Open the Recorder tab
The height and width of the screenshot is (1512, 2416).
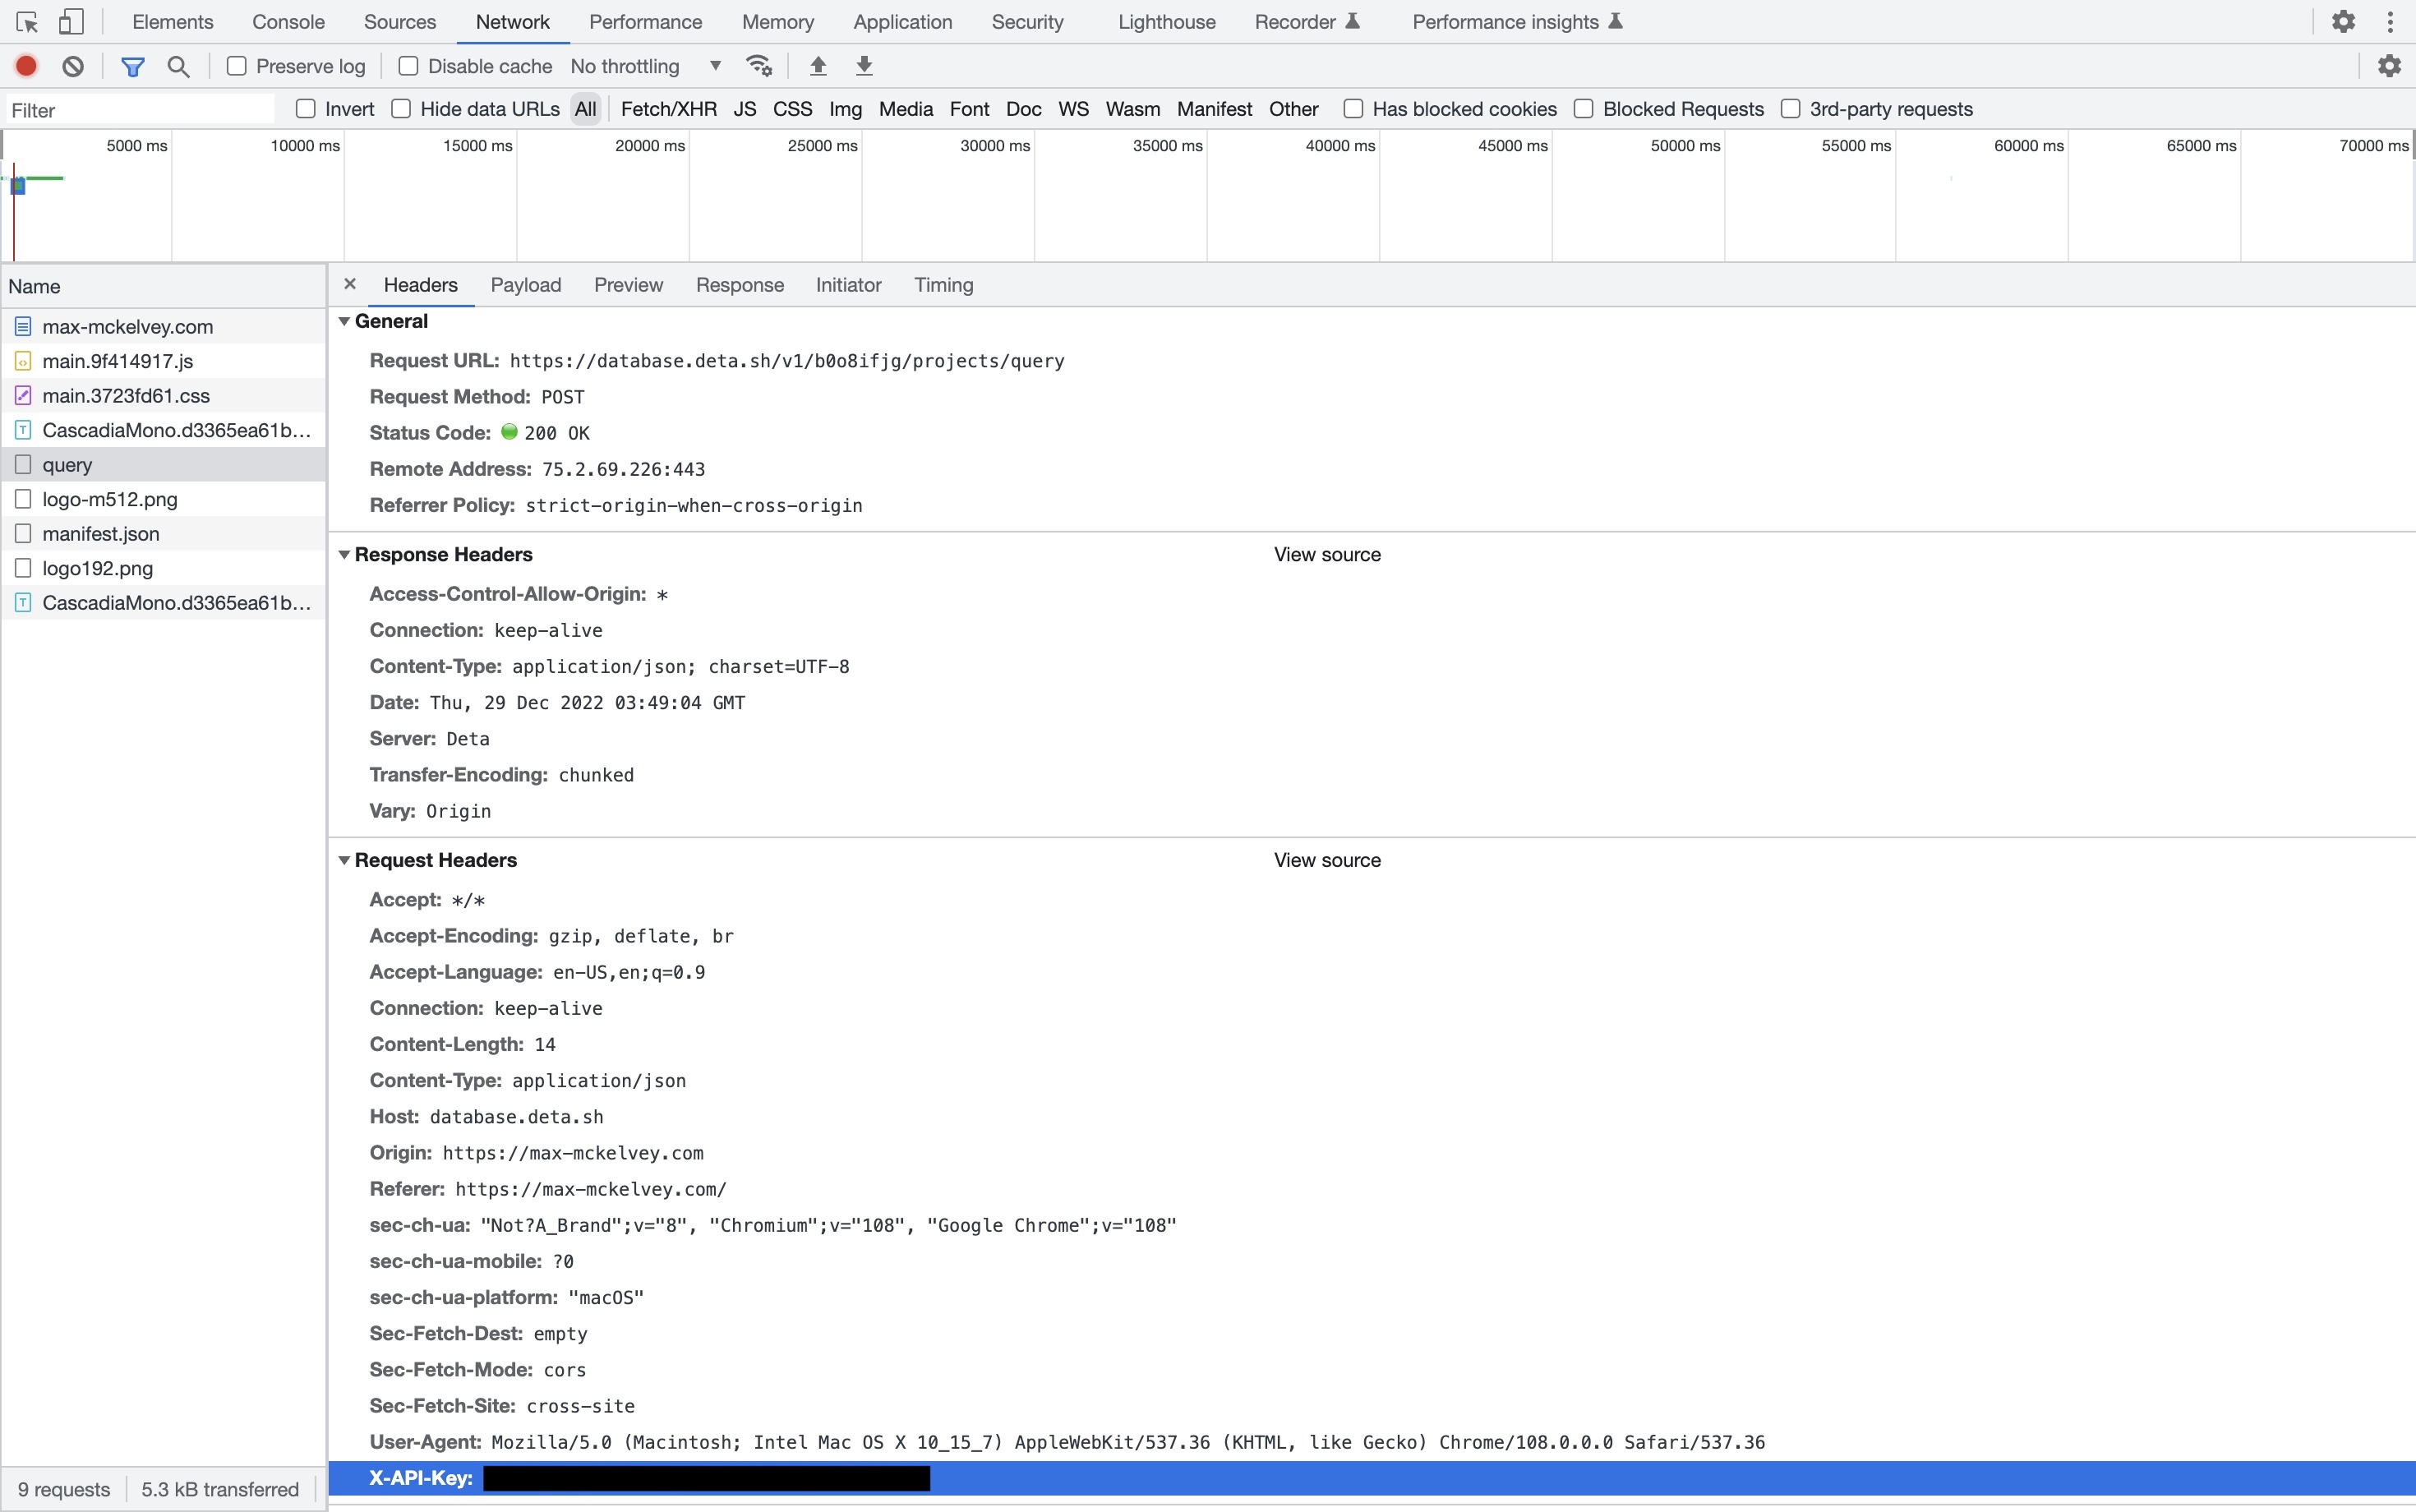[1306, 22]
